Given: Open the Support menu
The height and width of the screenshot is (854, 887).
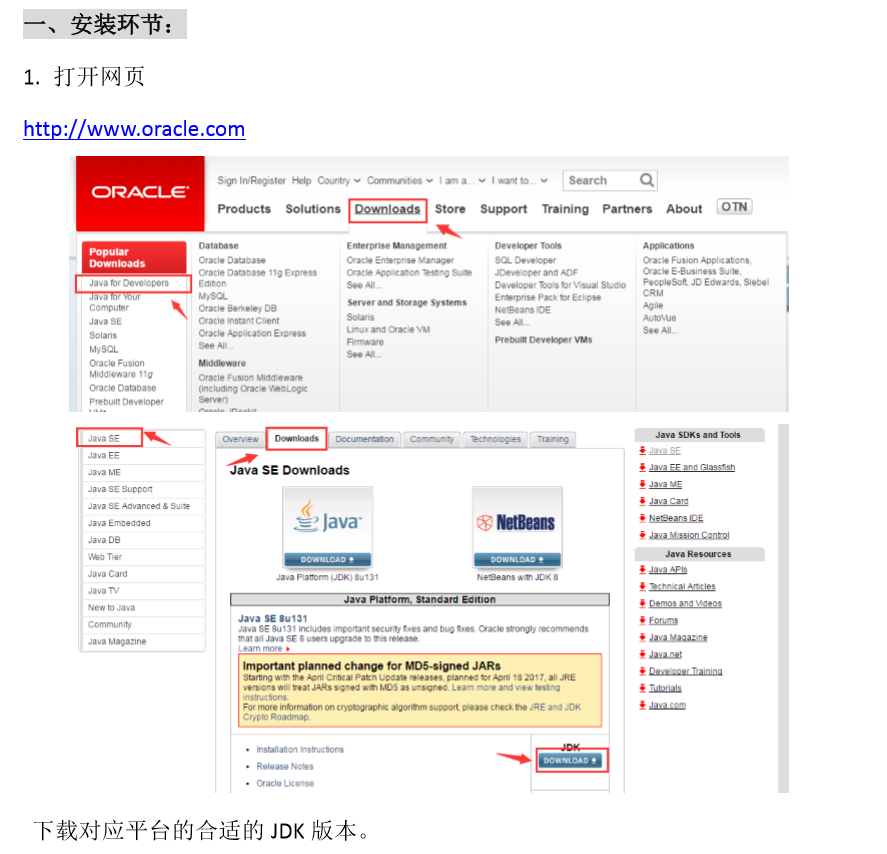Looking at the screenshot, I should [503, 209].
